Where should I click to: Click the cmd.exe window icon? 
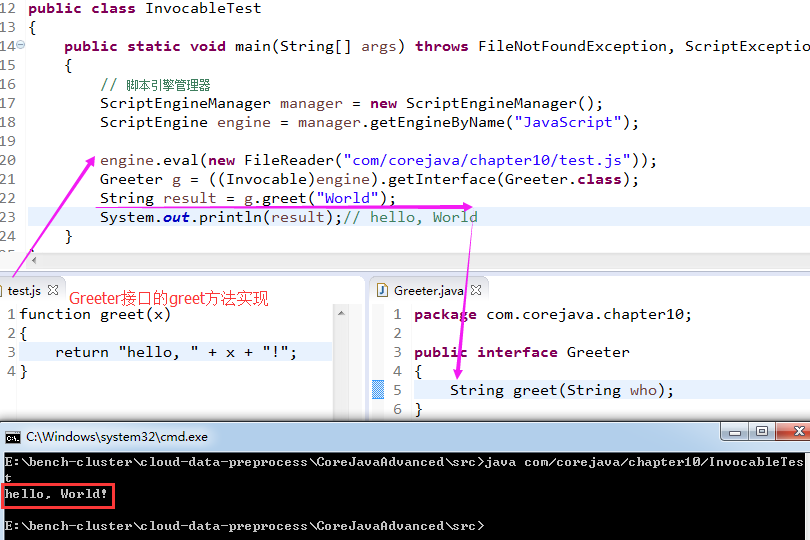tap(13, 438)
